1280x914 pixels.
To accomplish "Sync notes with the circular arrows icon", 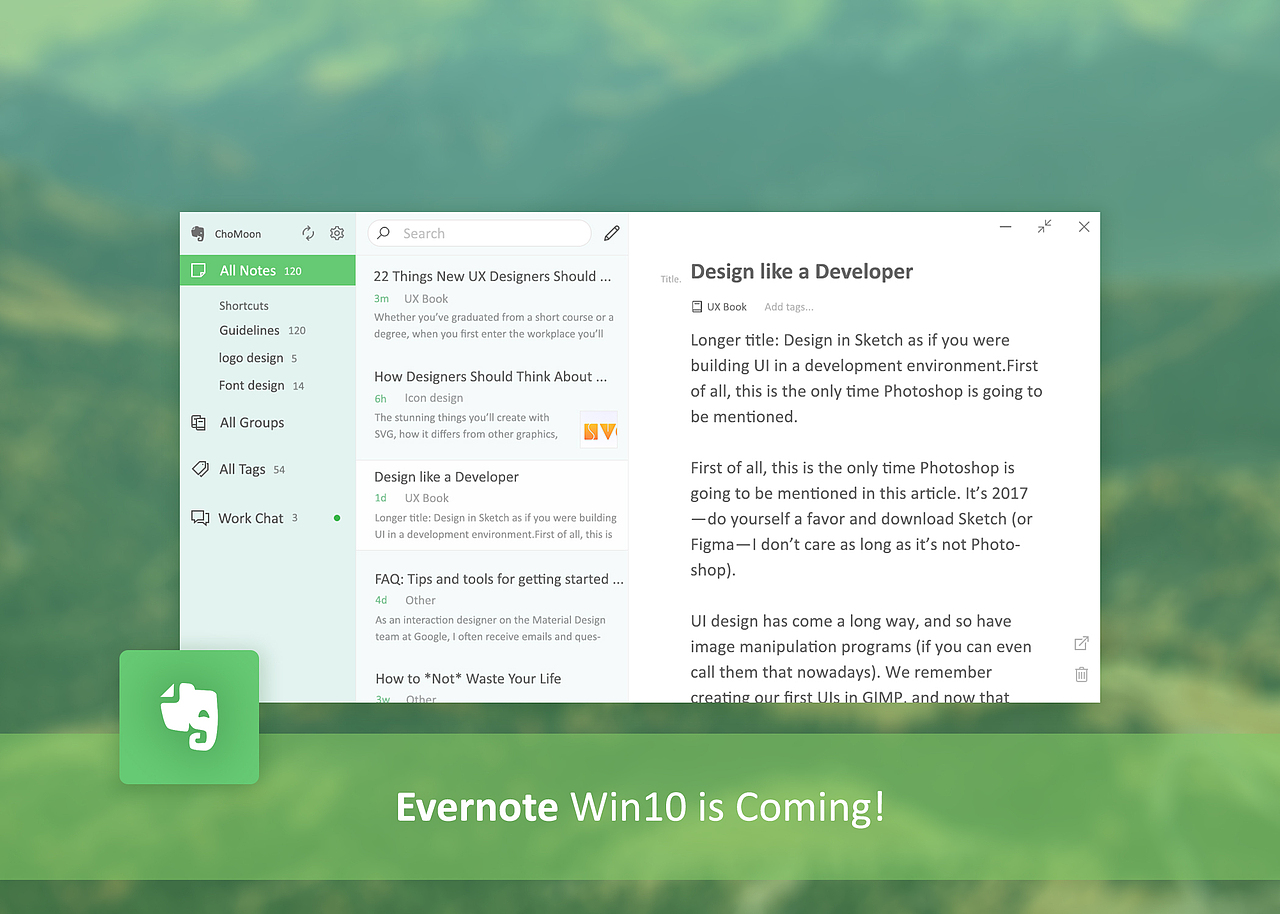I will 308,233.
